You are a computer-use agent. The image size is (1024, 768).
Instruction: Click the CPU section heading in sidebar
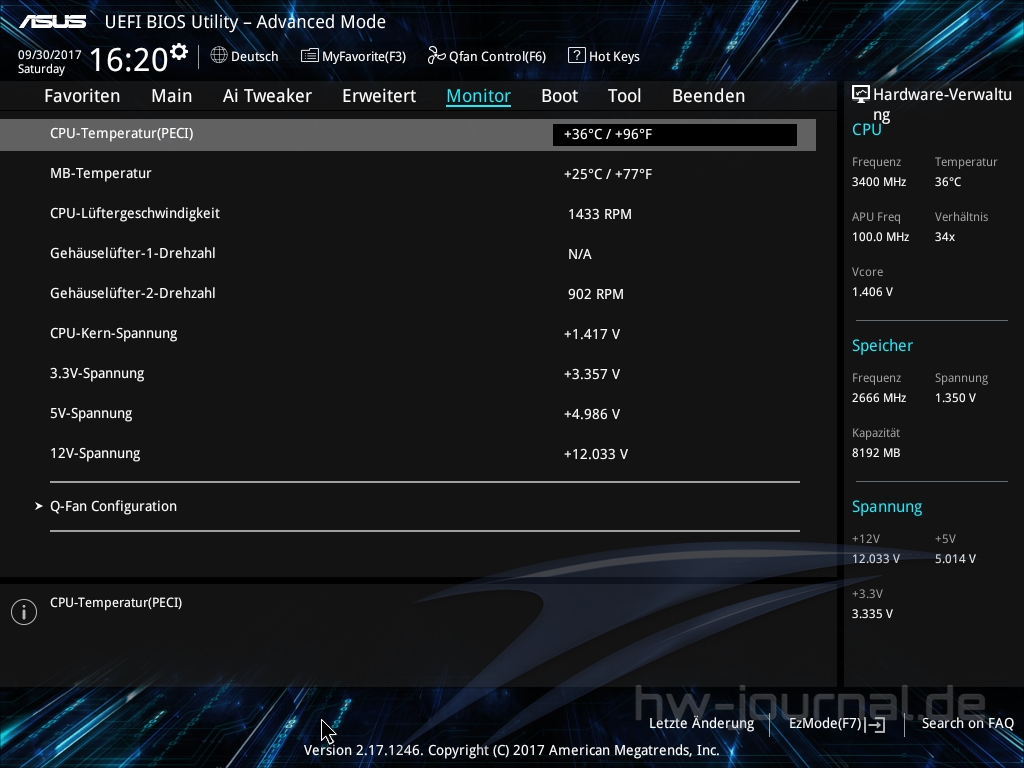click(x=867, y=129)
